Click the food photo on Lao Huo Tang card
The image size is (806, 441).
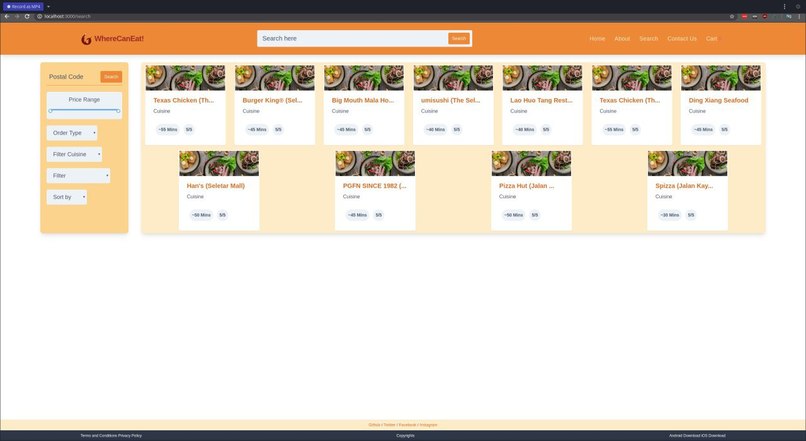pyautogui.click(x=542, y=78)
